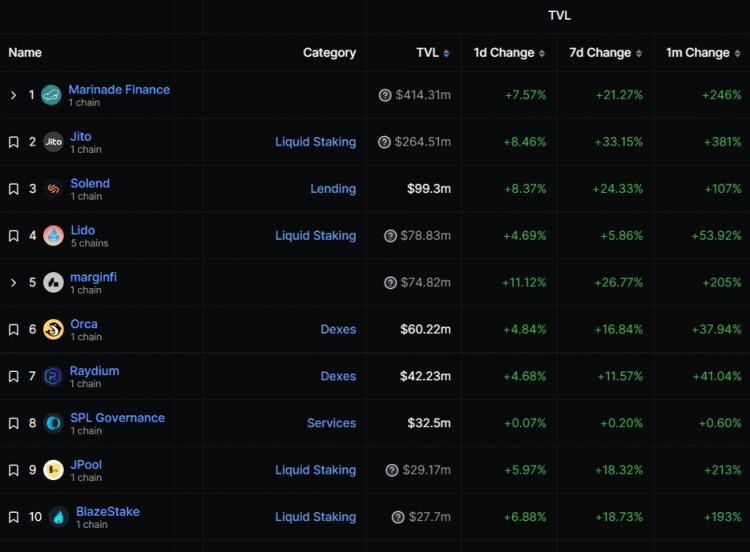Click the marginfi logo icon
This screenshot has width=750, height=552.
coord(53,282)
